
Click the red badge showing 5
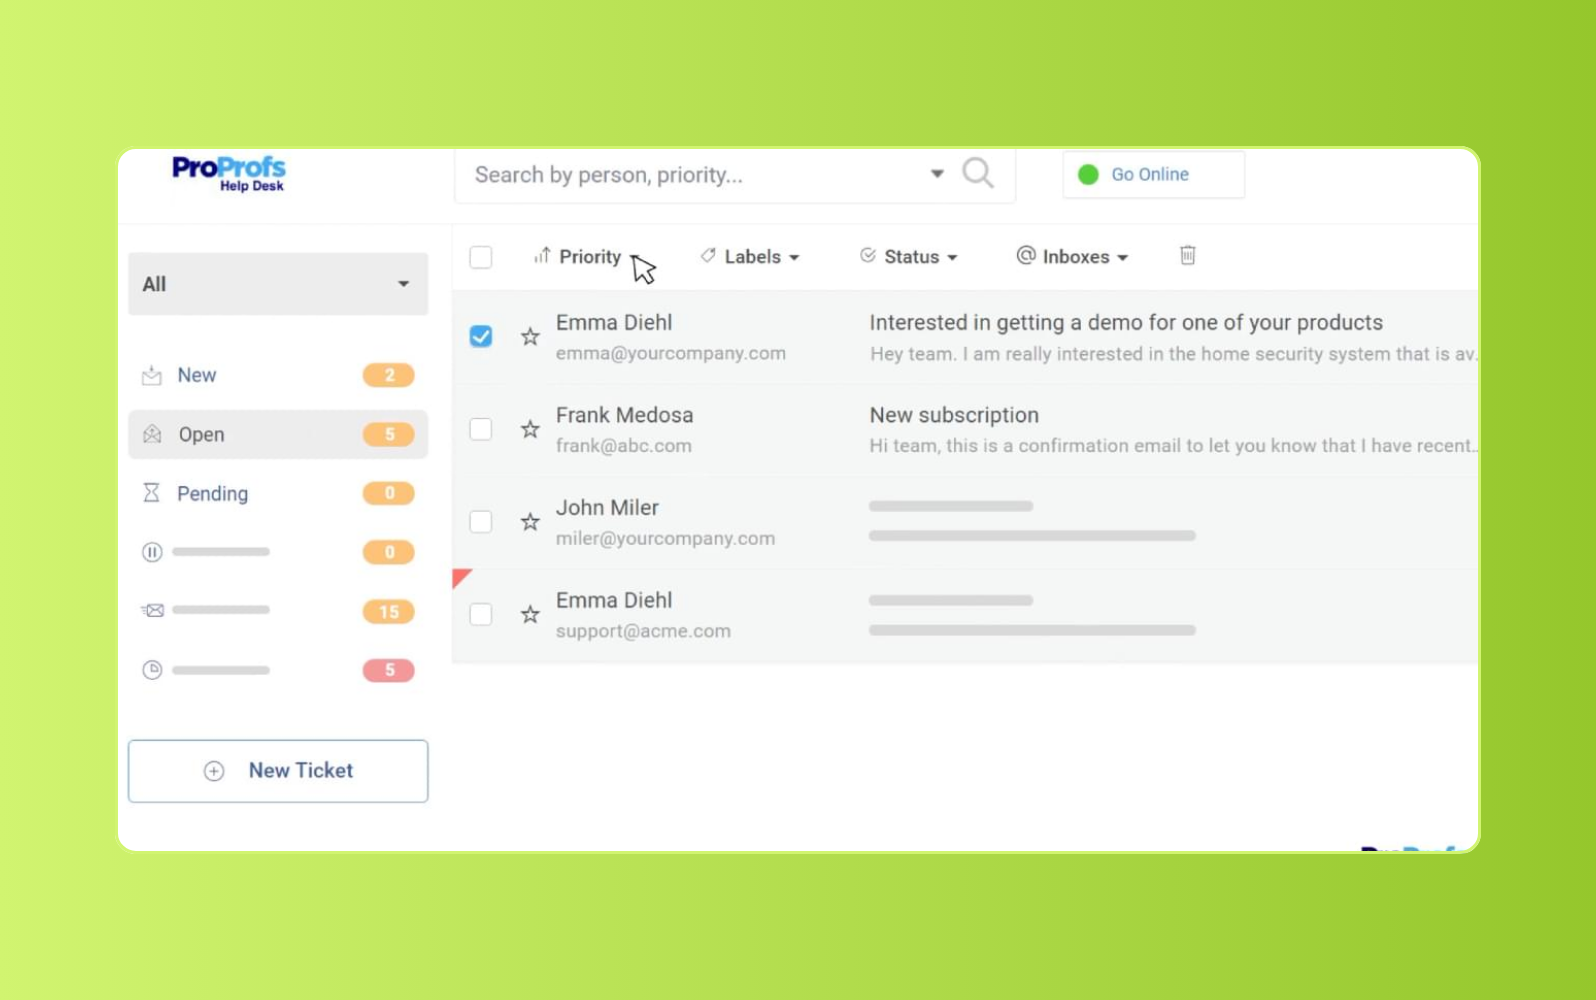(389, 670)
